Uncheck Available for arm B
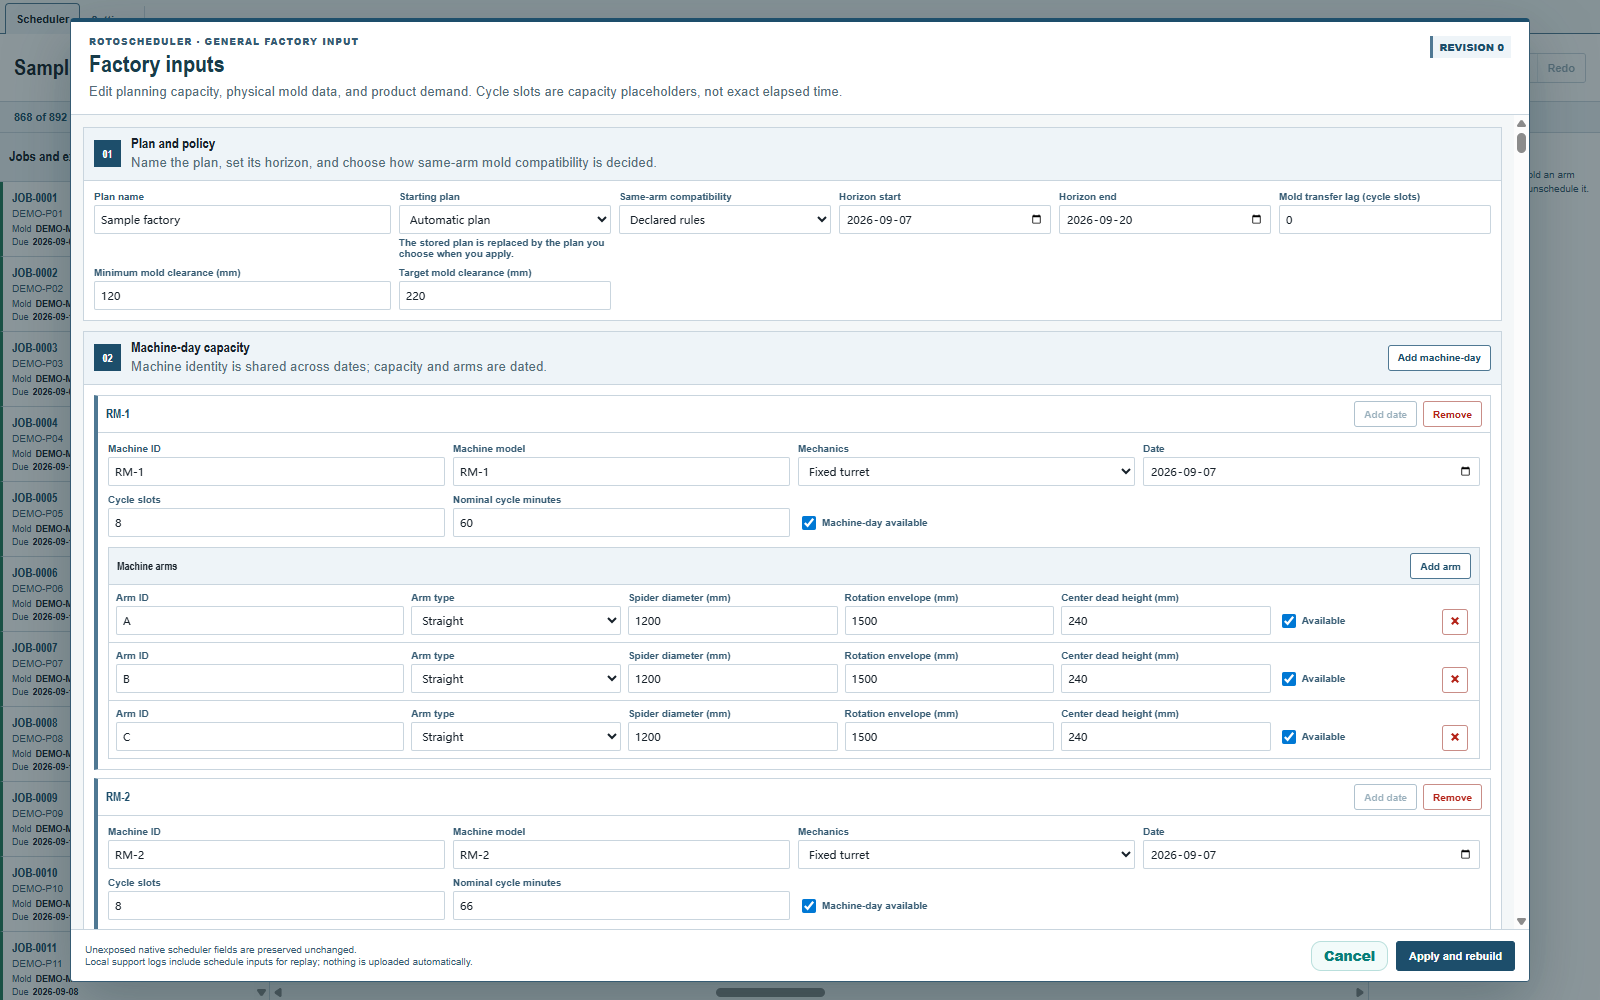Image resolution: width=1600 pixels, height=1000 pixels. pos(1289,679)
